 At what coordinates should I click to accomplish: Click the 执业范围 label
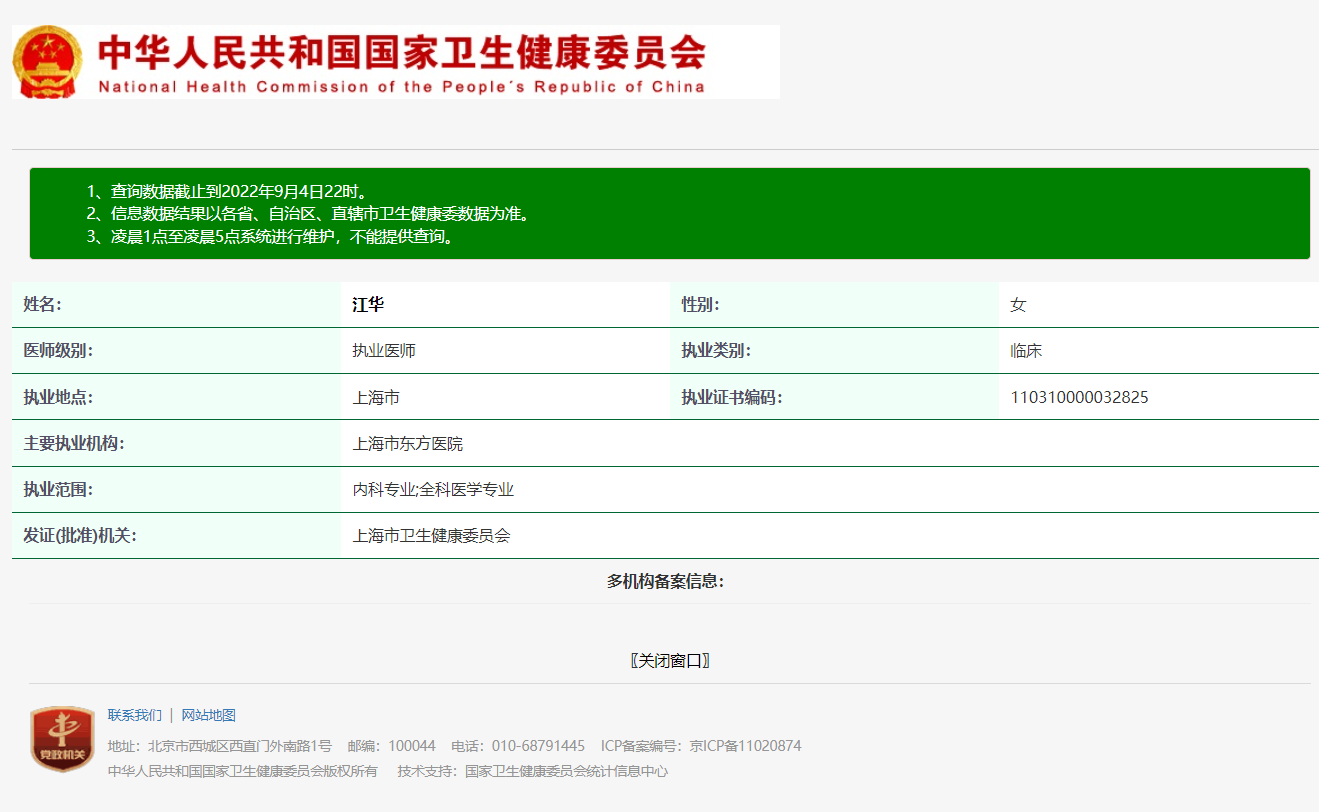click(58, 490)
